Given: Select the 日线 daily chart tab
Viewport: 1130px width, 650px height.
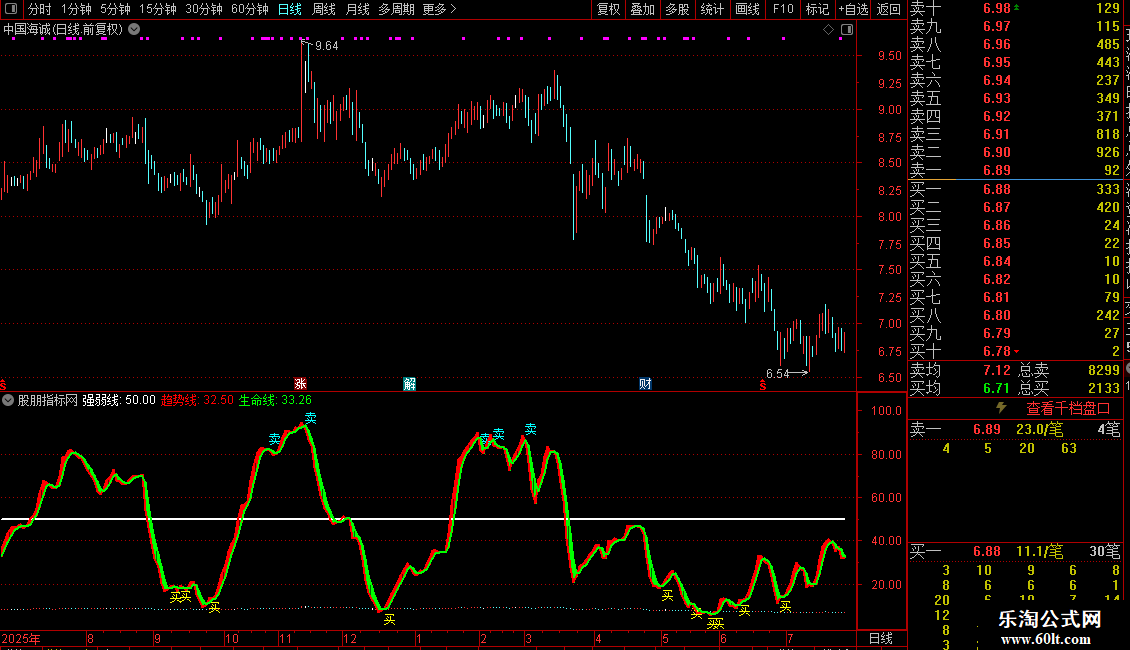Looking at the screenshot, I should click(x=290, y=9).
